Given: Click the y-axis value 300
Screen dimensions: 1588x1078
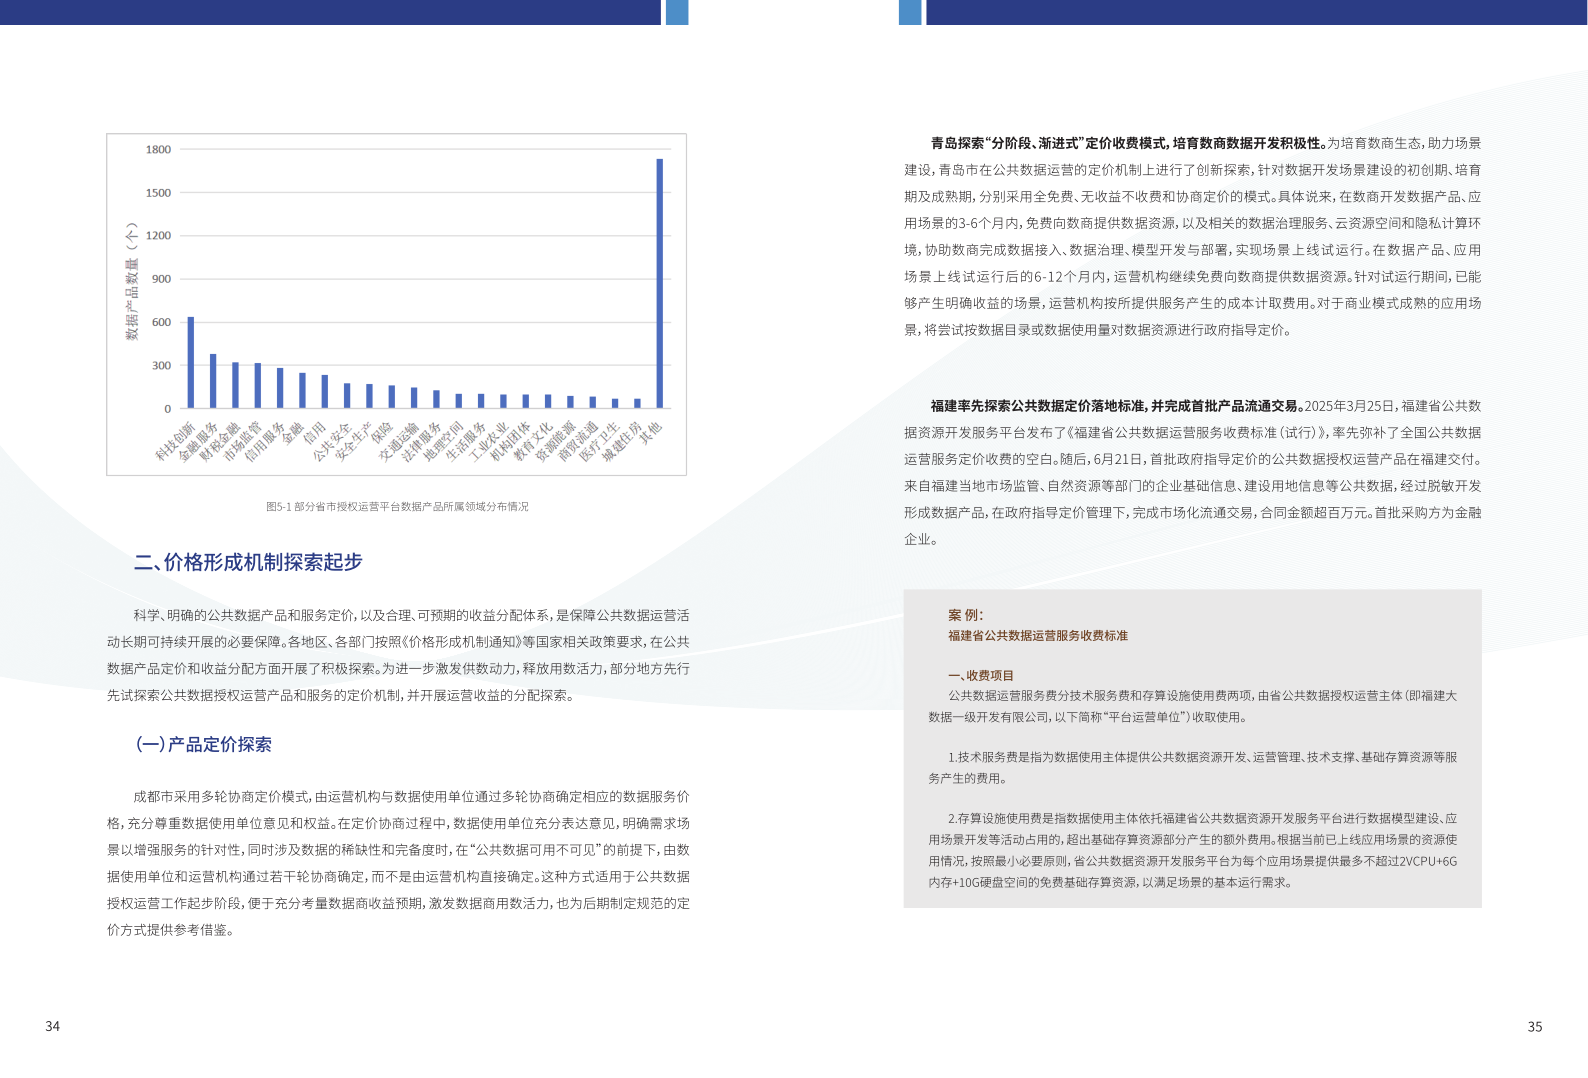Looking at the screenshot, I should click(161, 366).
